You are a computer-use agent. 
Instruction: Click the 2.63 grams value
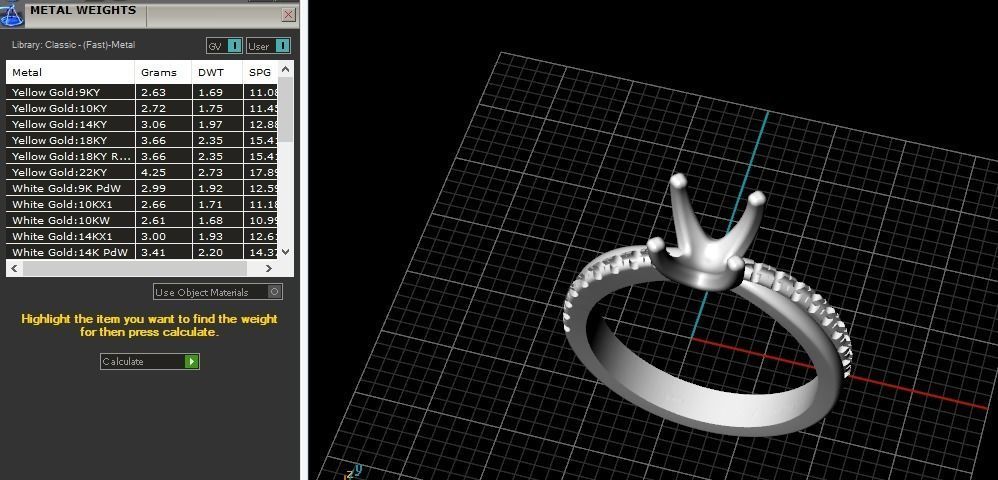(153, 92)
